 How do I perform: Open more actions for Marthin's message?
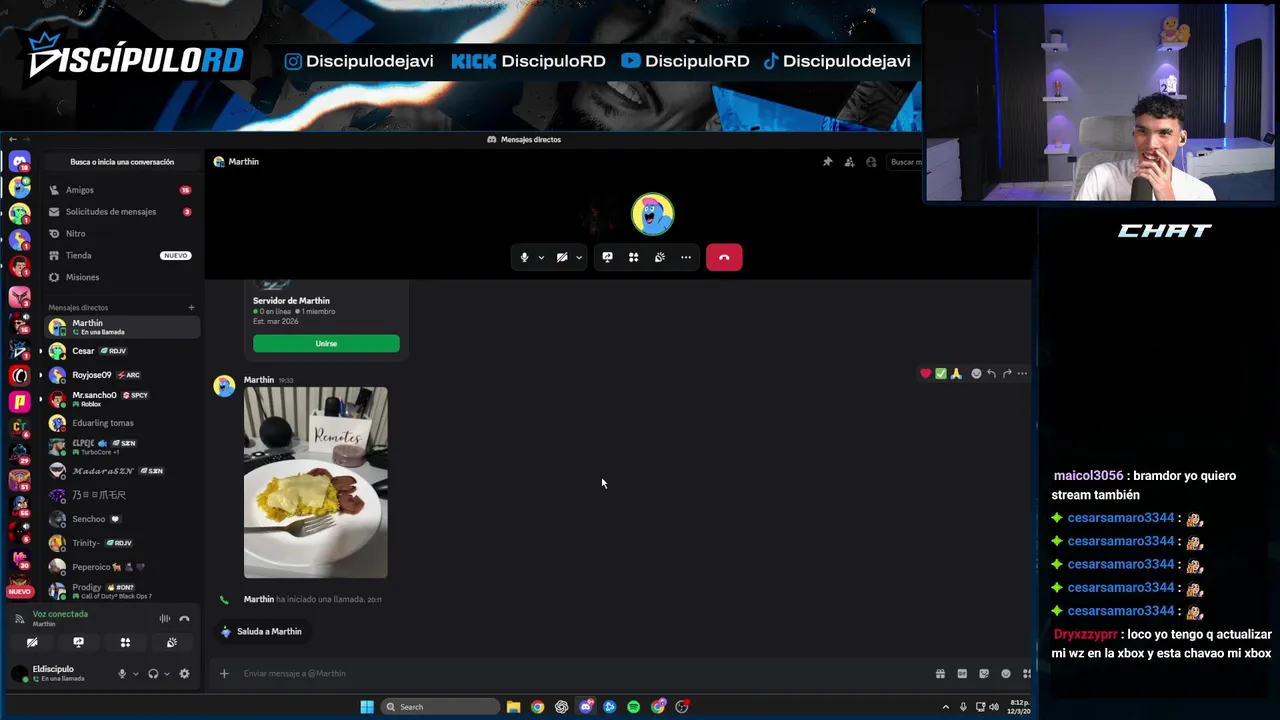pos(1022,373)
